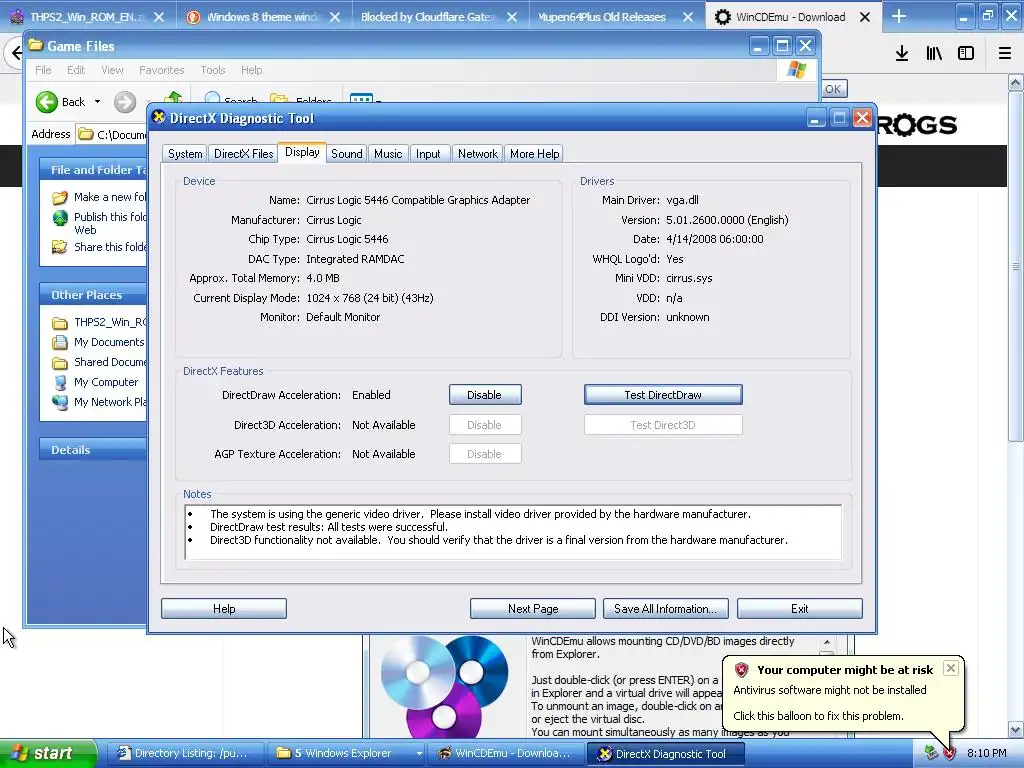
Task: Click the system tray clock
Action: coord(986,753)
